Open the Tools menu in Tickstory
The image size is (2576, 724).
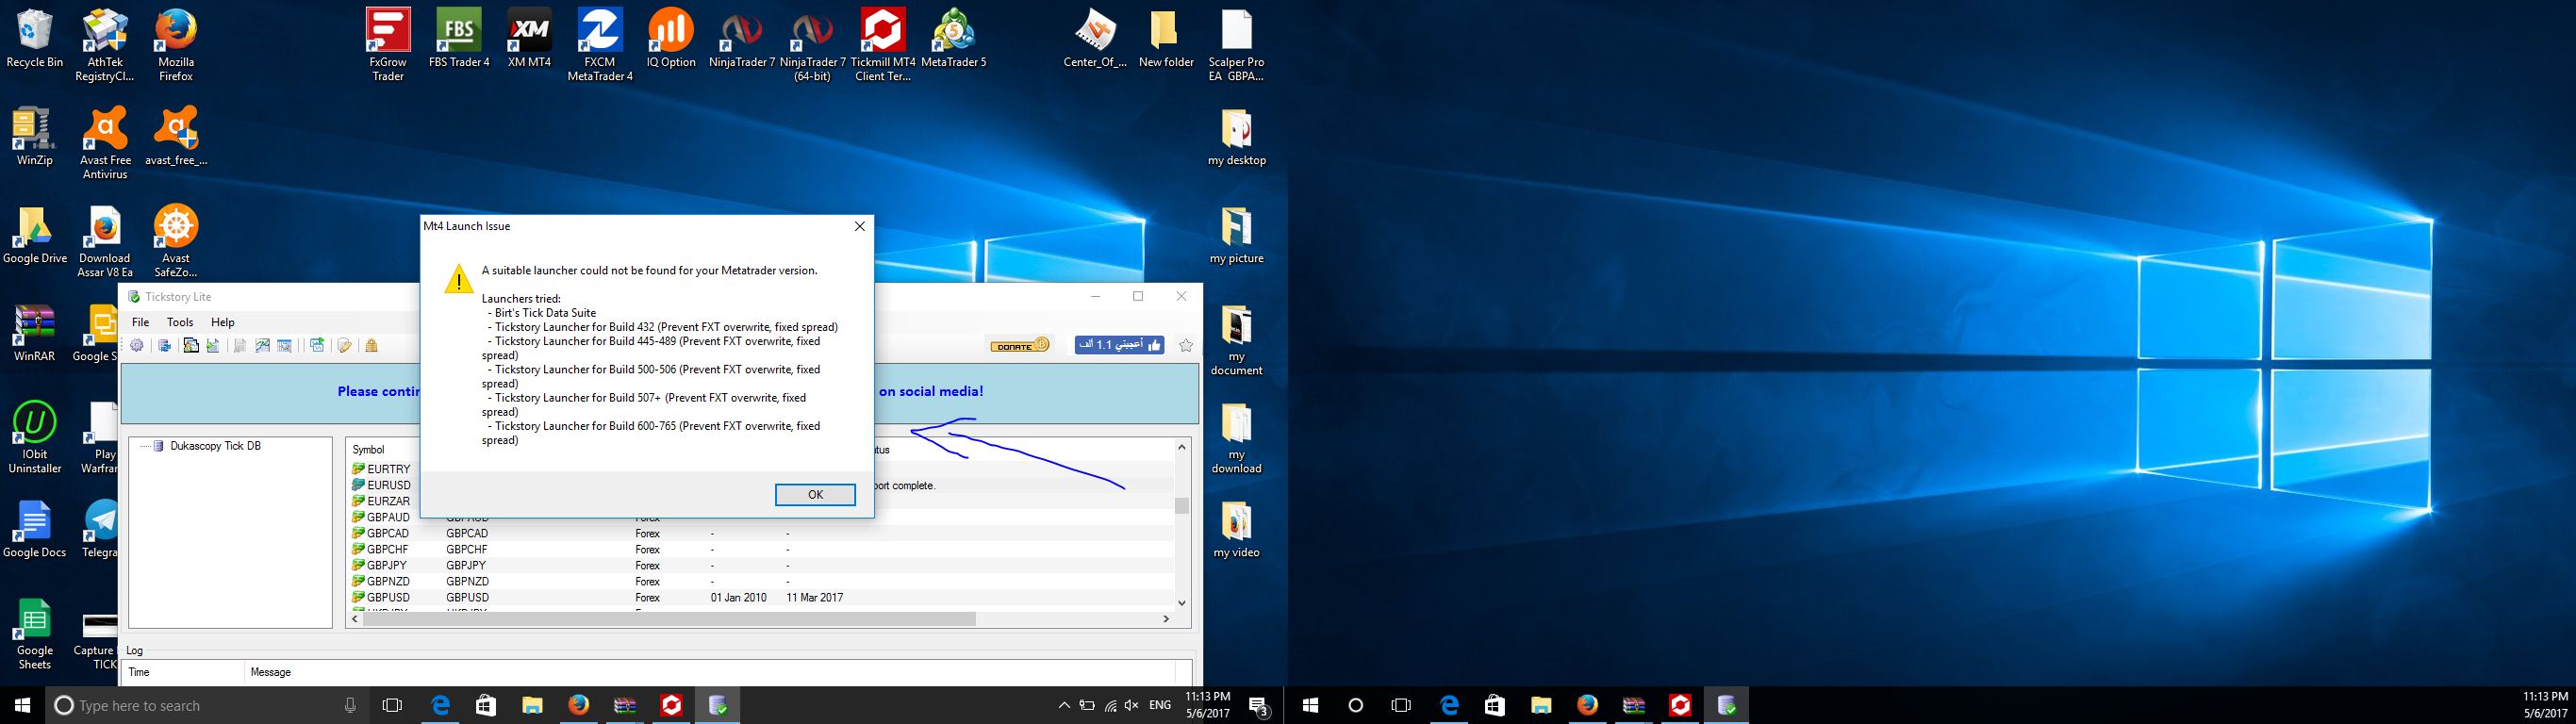(x=180, y=322)
